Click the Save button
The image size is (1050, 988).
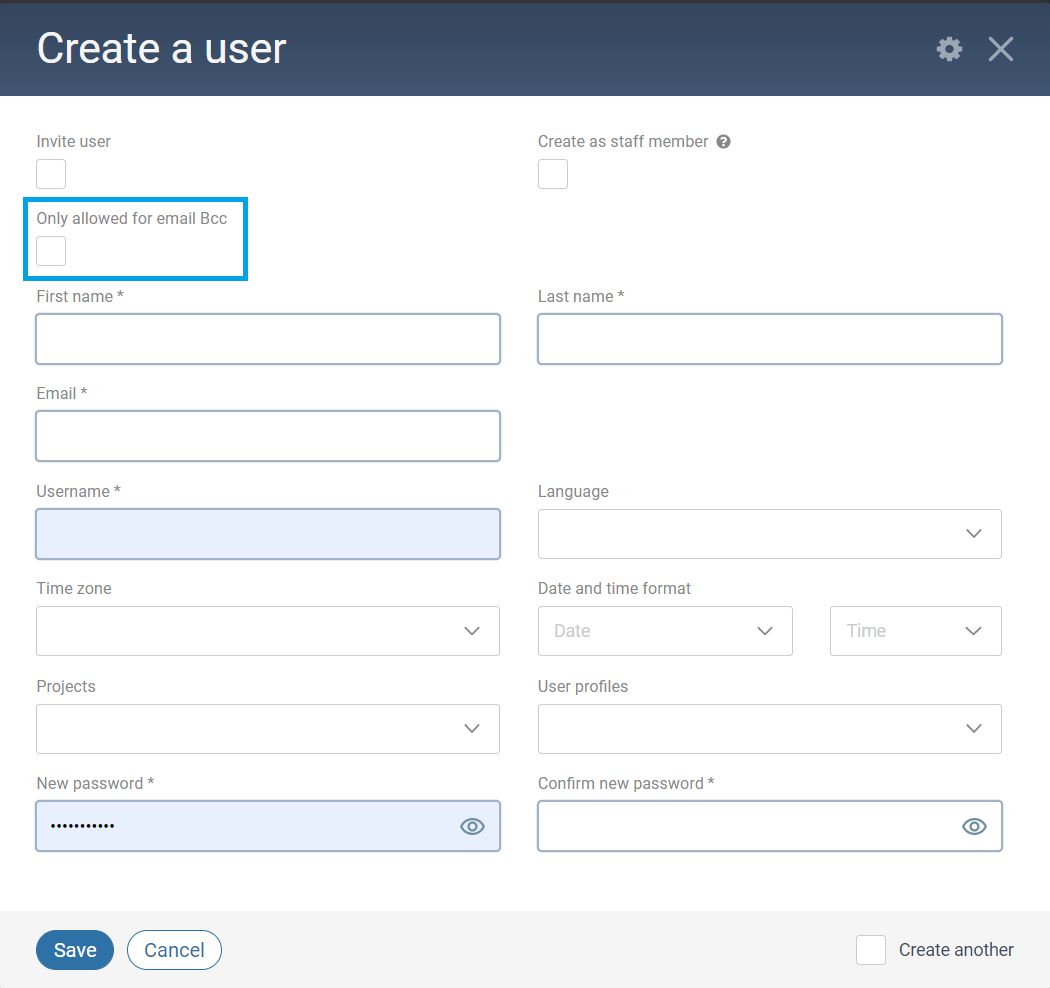[75, 950]
